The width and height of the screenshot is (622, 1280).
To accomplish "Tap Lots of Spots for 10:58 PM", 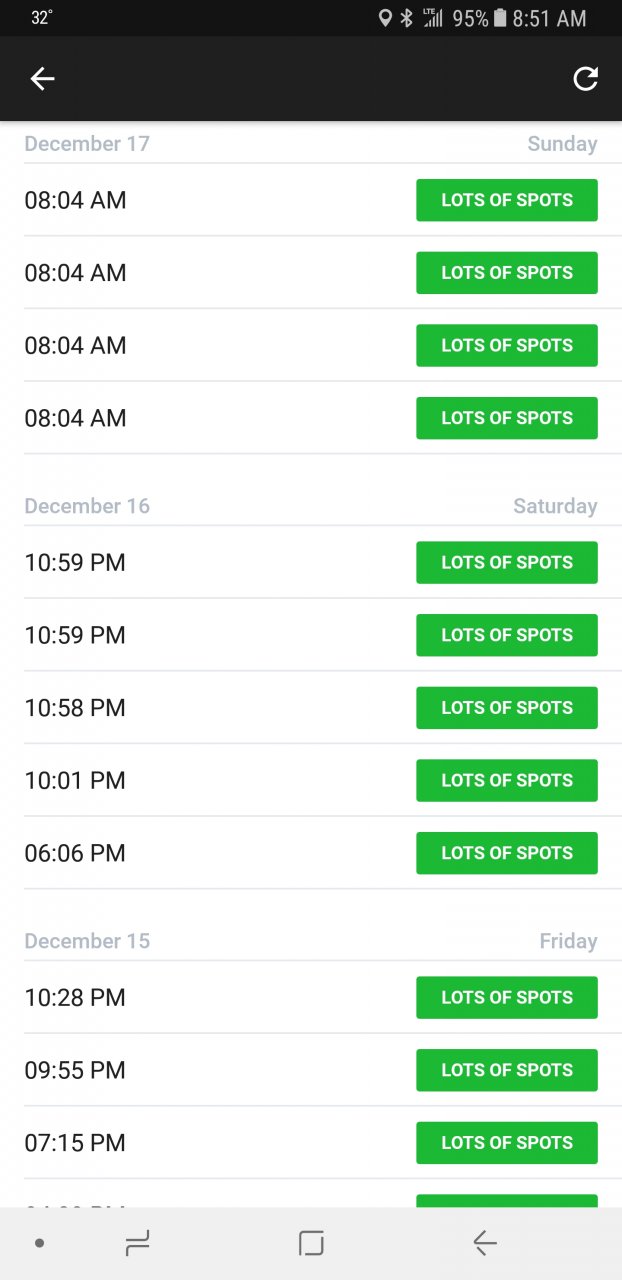I will click(506, 708).
